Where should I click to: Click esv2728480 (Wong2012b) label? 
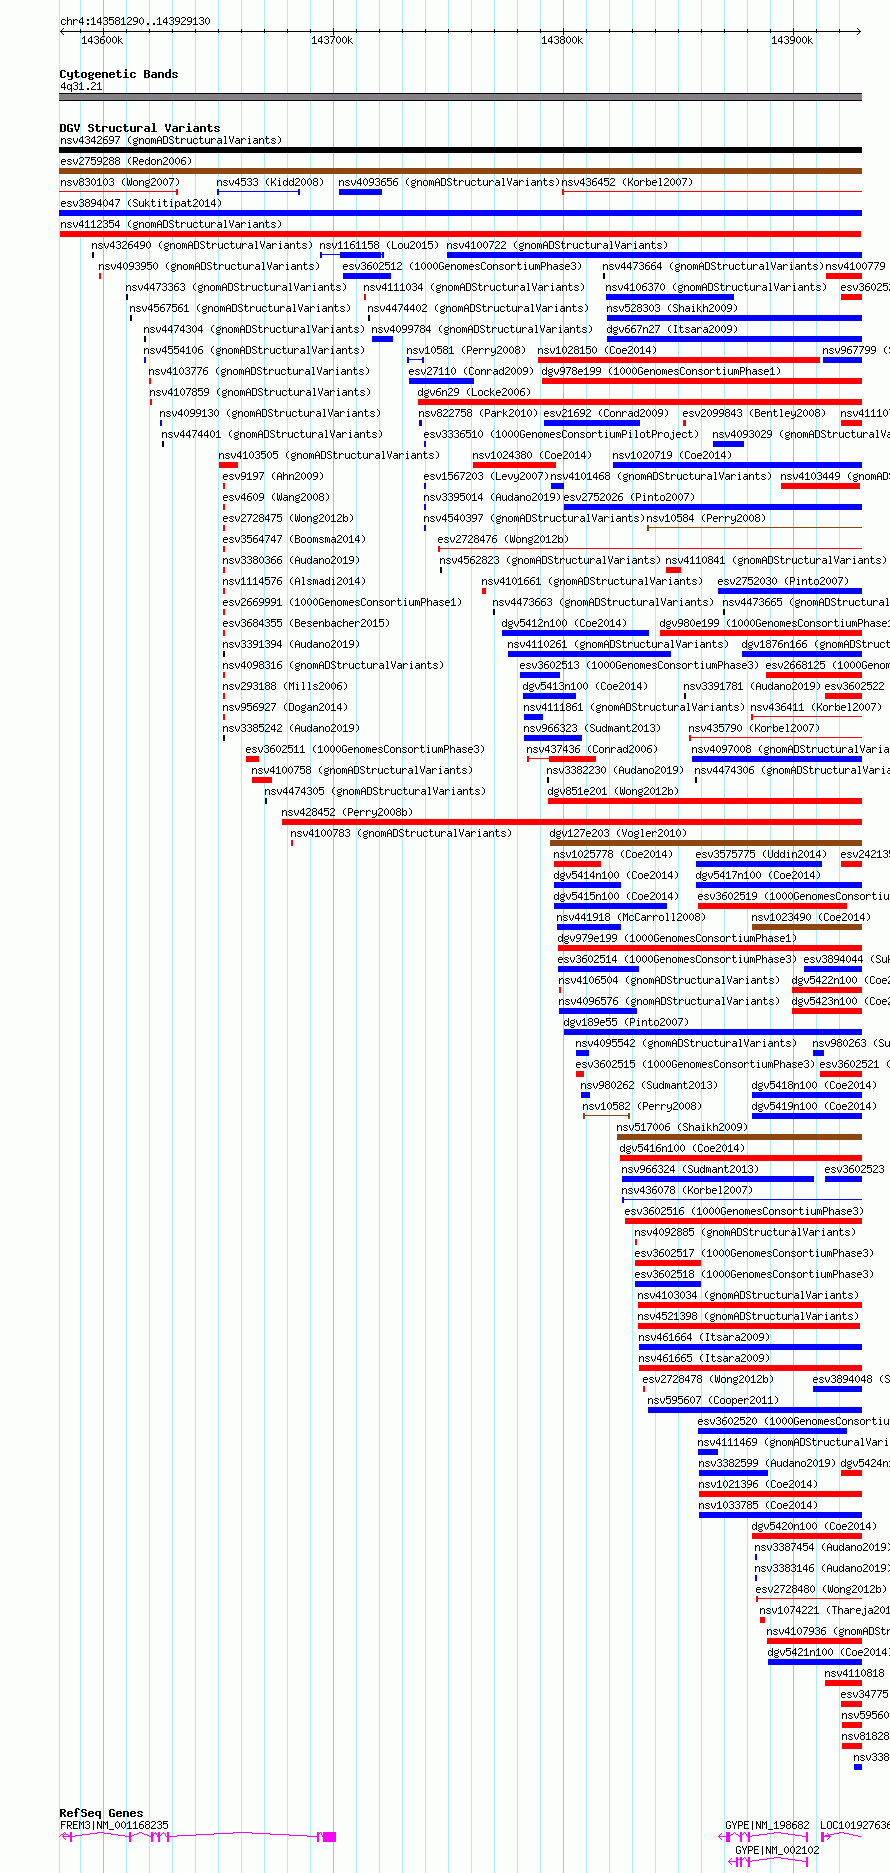pyautogui.click(x=821, y=1589)
